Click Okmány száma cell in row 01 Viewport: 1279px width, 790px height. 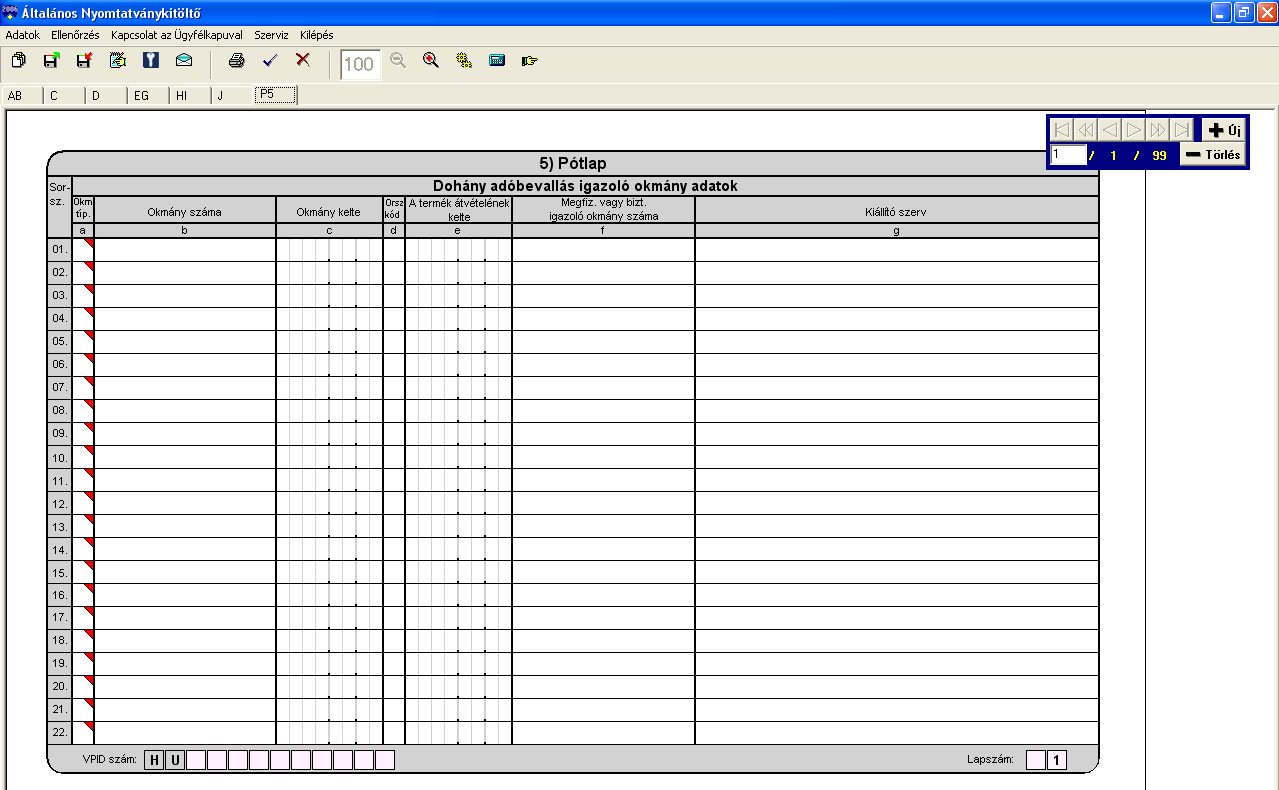[x=185, y=250]
